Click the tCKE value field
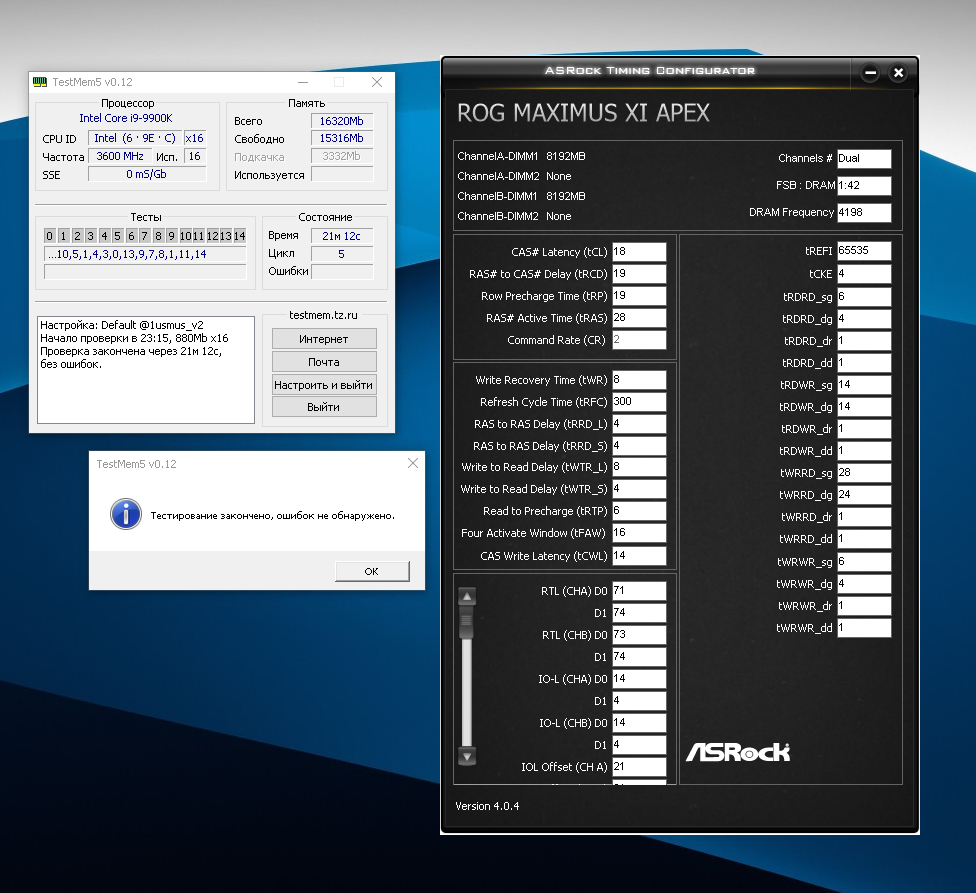 864,274
